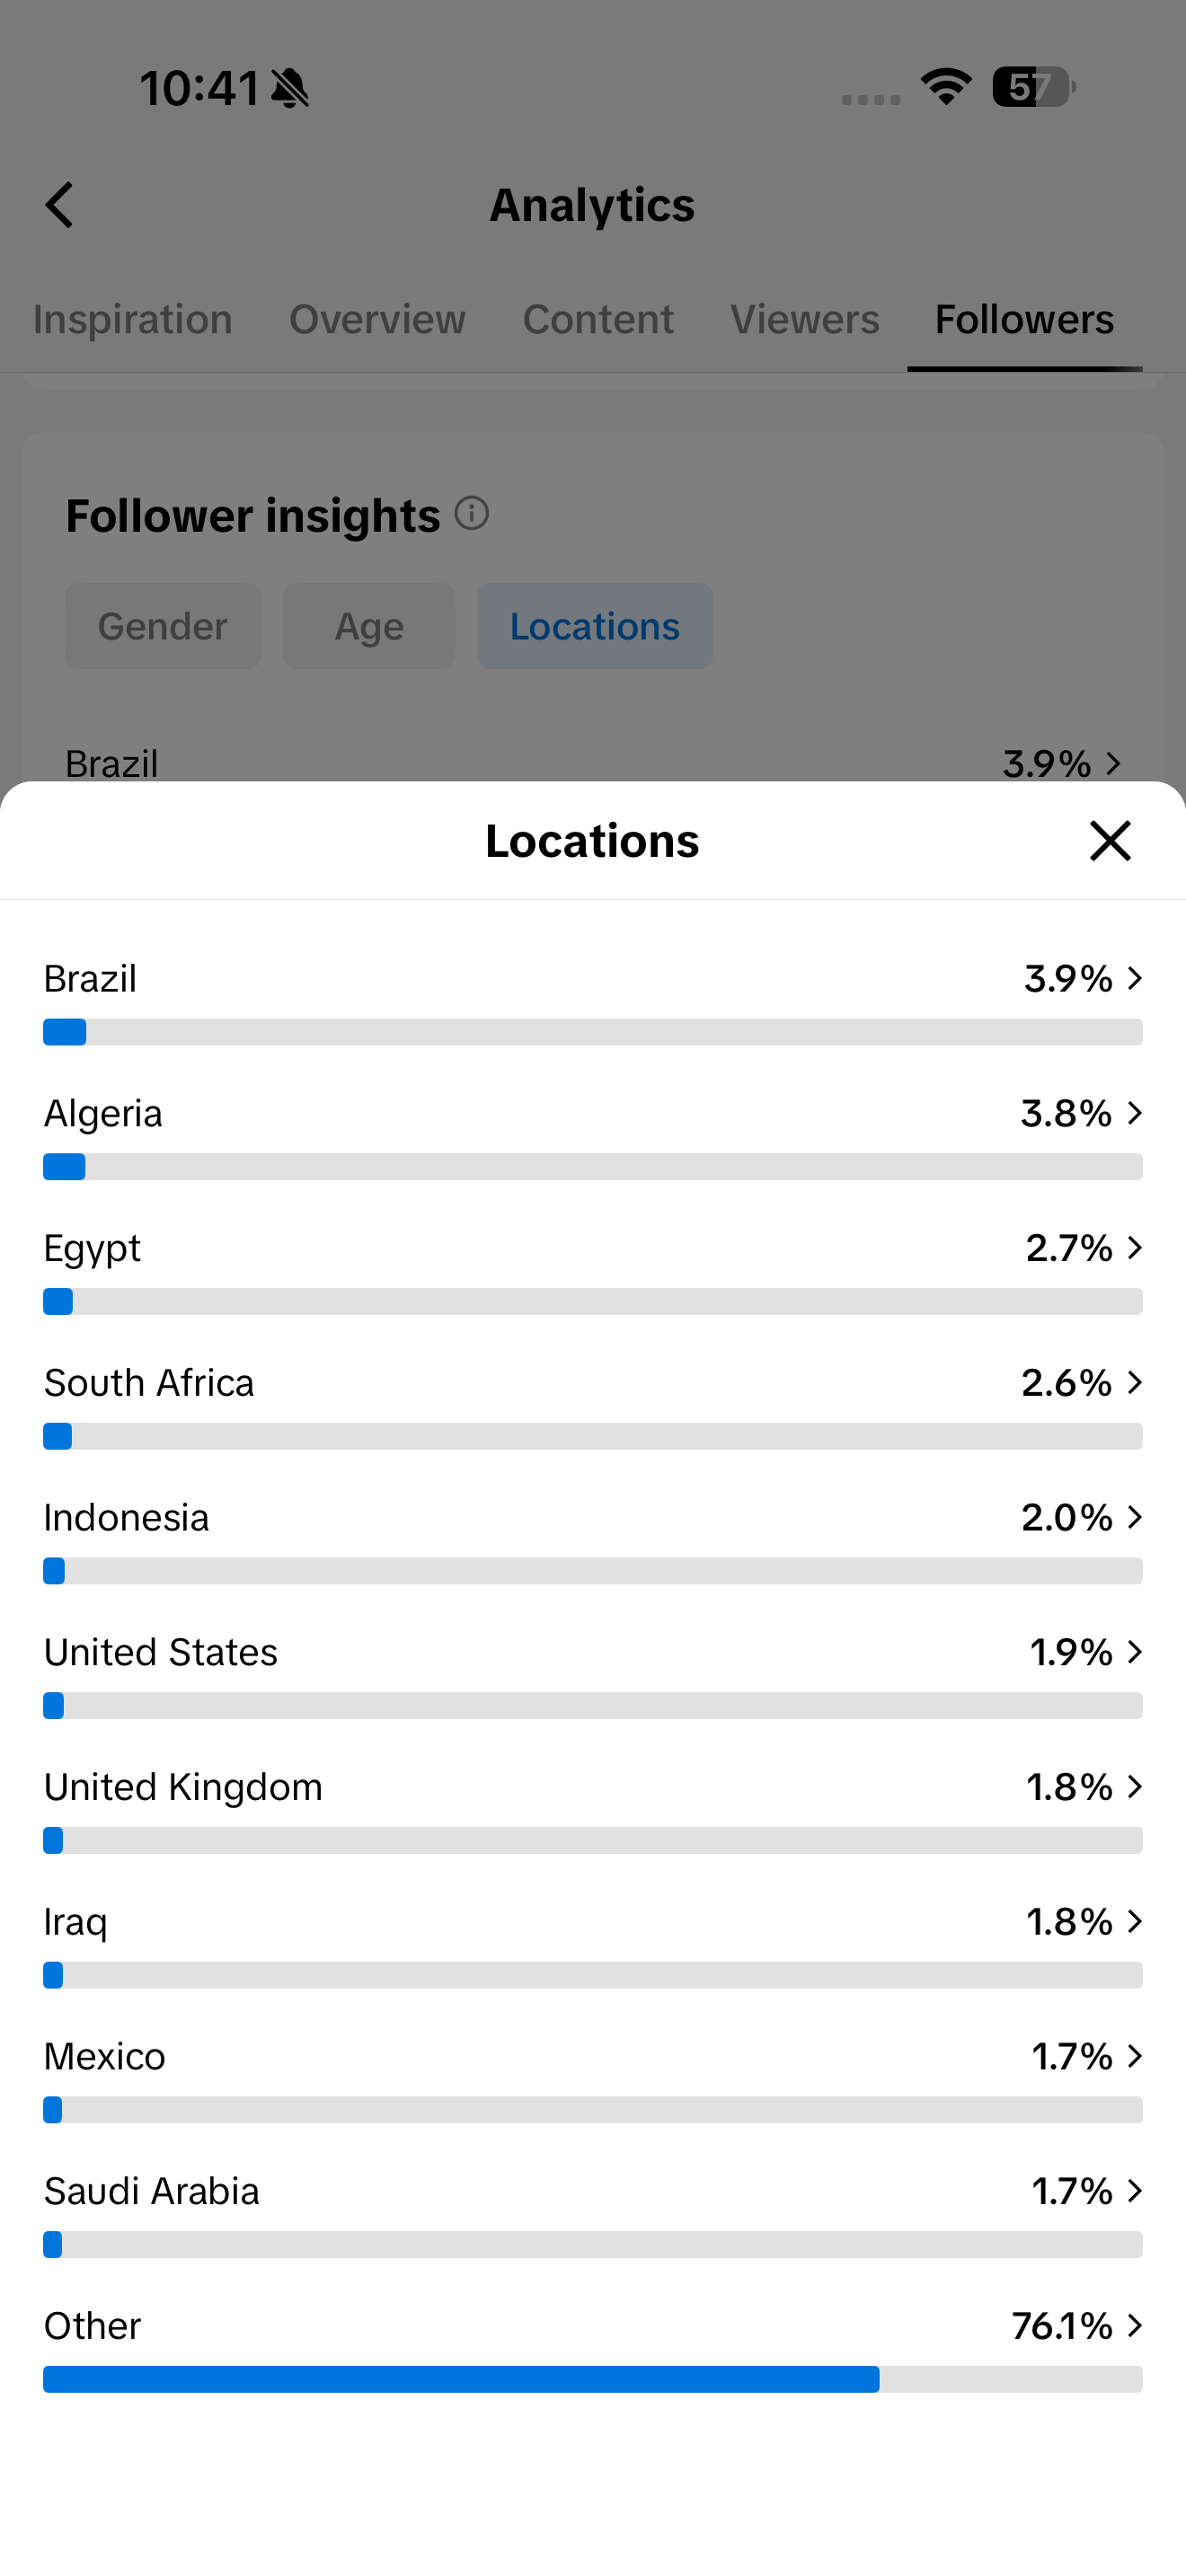Tap the battery indicator icon
Screen dimensions: 1186x2576
pyautogui.click(x=1034, y=87)
